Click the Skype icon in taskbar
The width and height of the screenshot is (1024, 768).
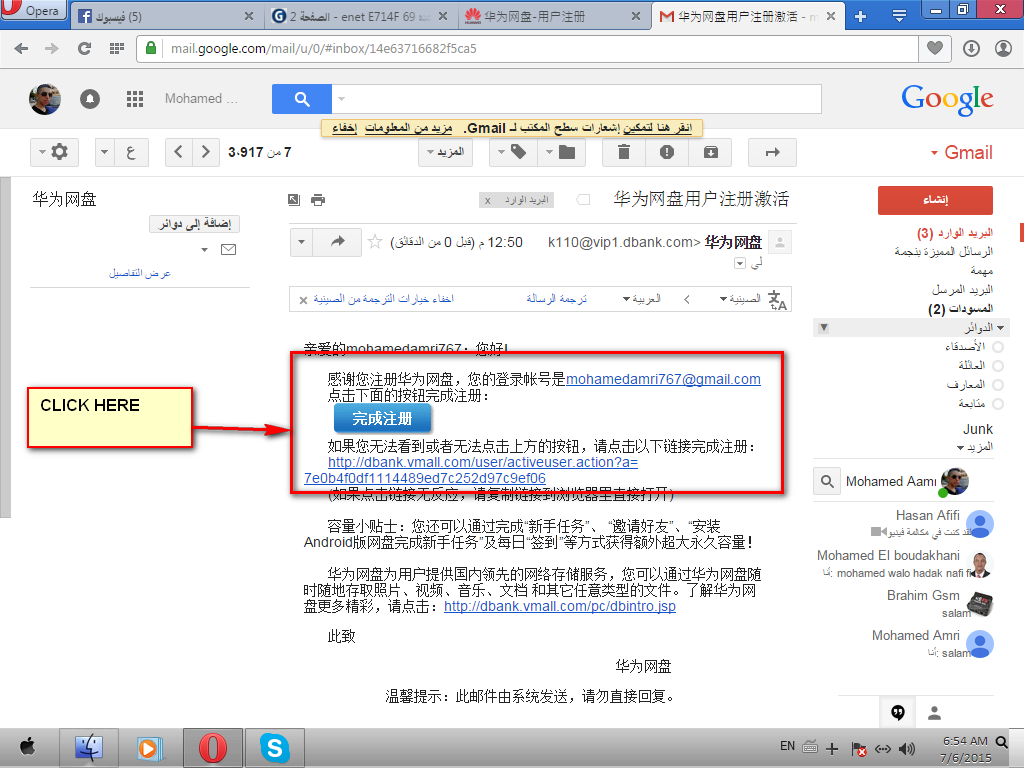pyautogui.click(x=275, y=748)
